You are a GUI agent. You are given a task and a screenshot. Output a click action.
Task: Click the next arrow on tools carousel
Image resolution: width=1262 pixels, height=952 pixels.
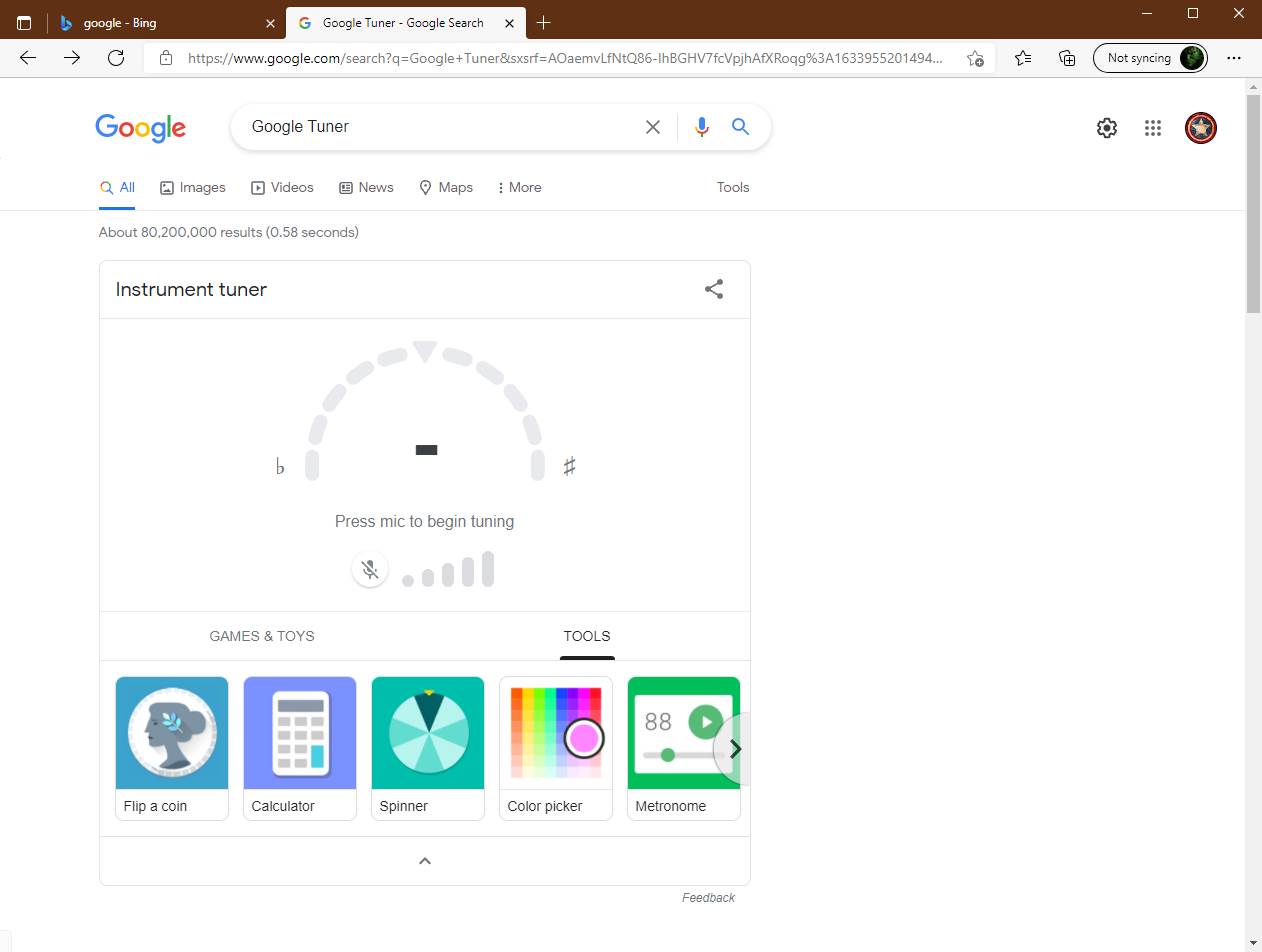(735, 748)
